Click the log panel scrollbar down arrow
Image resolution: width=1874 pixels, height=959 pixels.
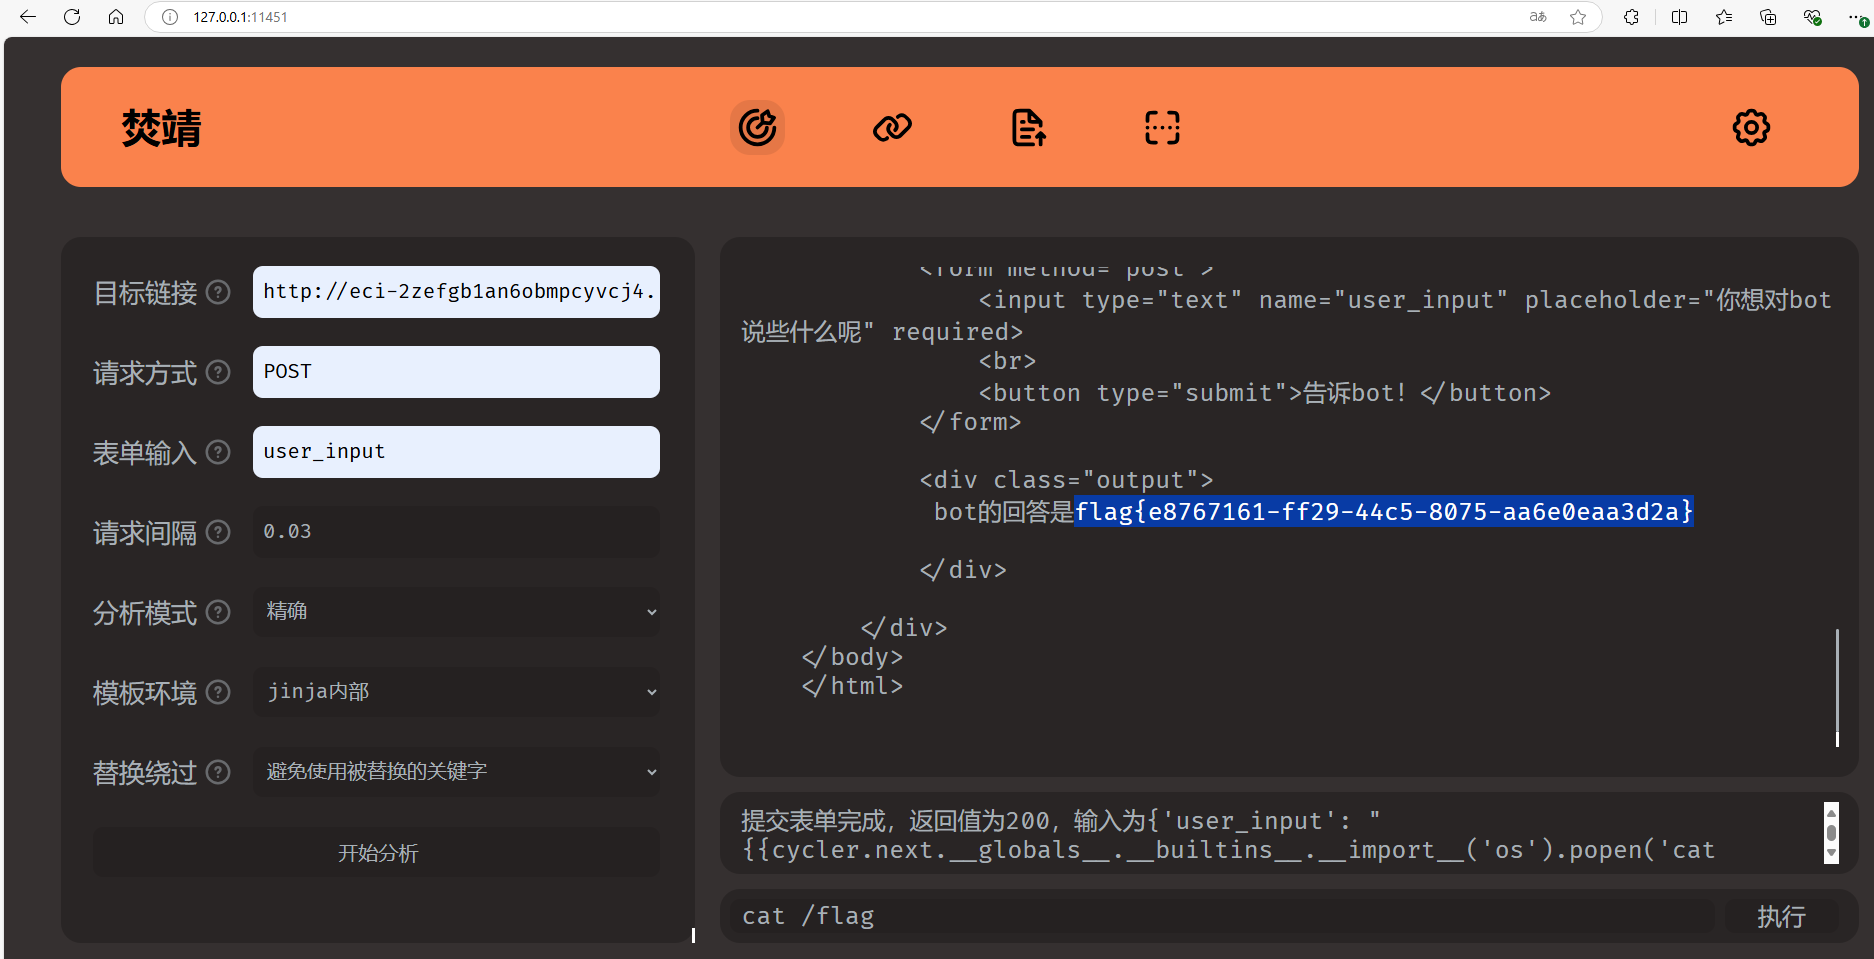[1831, 854]
